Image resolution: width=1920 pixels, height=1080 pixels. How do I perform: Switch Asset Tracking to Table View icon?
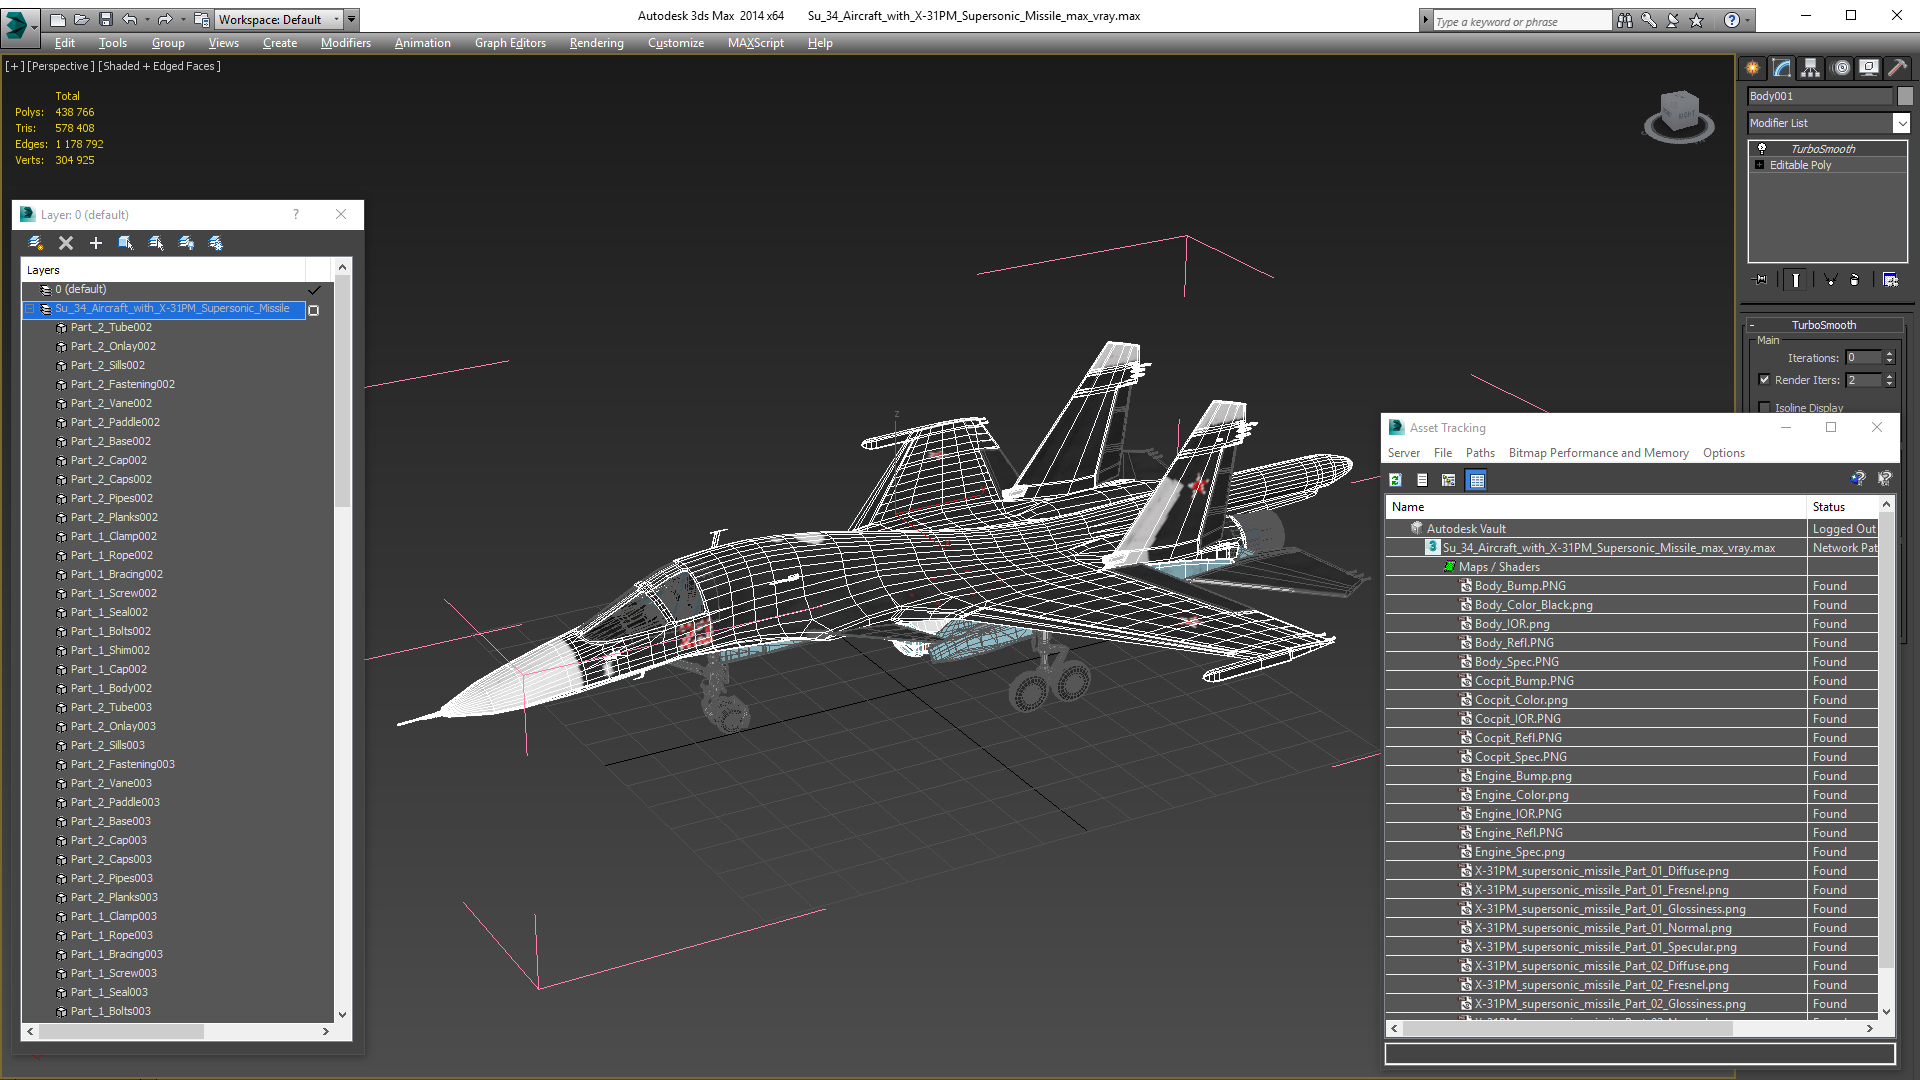1477,480
